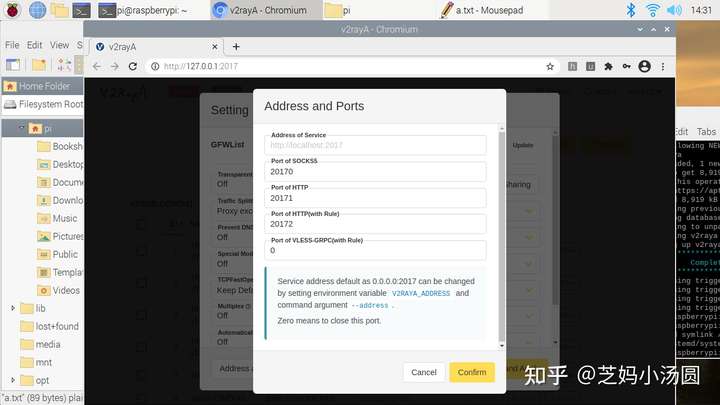Launch the terminal from the taskbar
Screen dimensions: 720x405
point(81,10)
